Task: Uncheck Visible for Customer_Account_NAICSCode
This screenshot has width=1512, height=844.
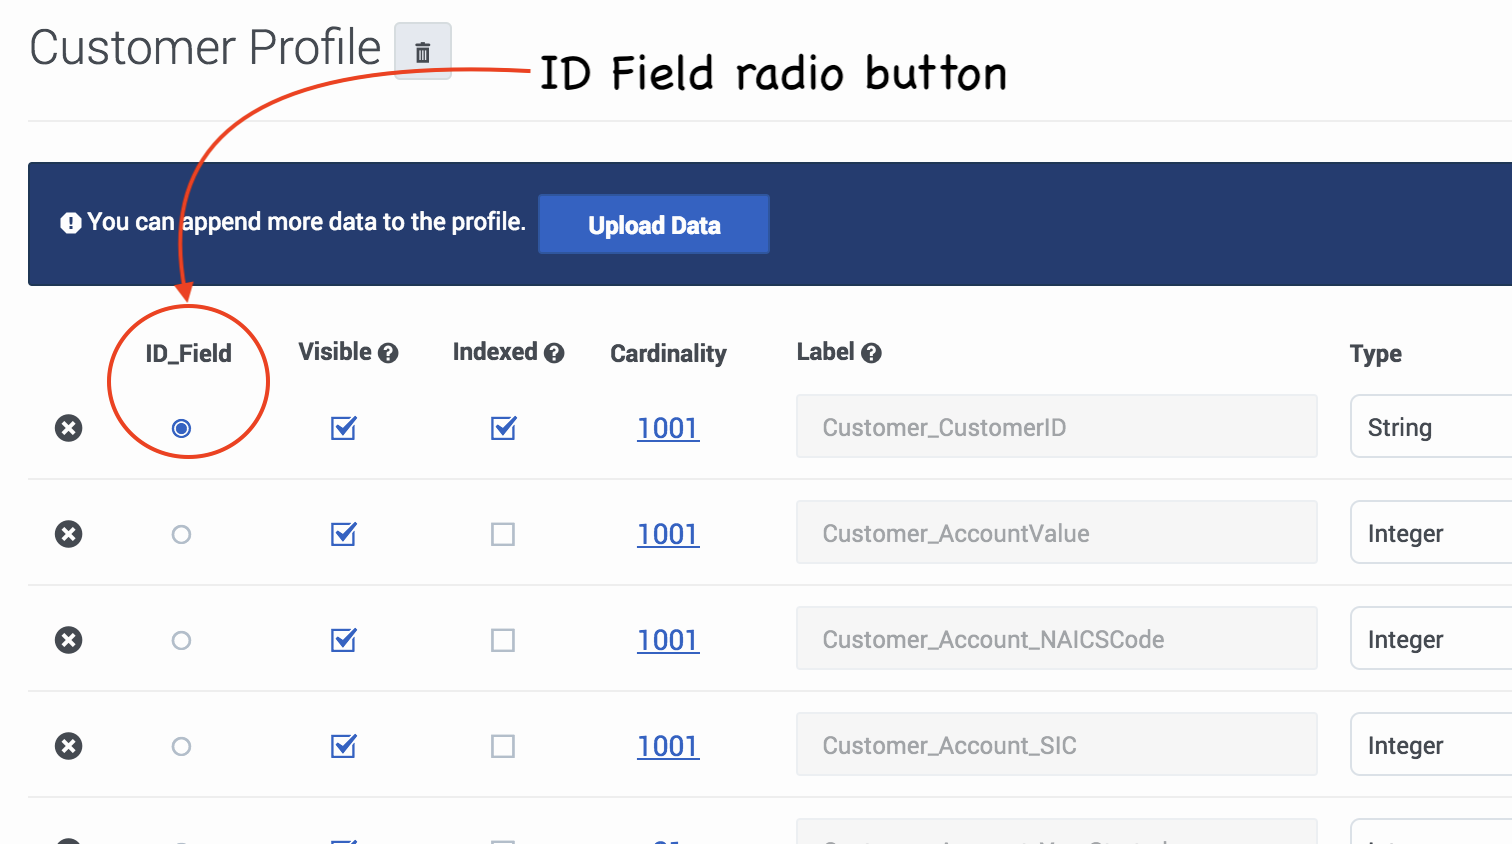Action: tap(343, 640)
